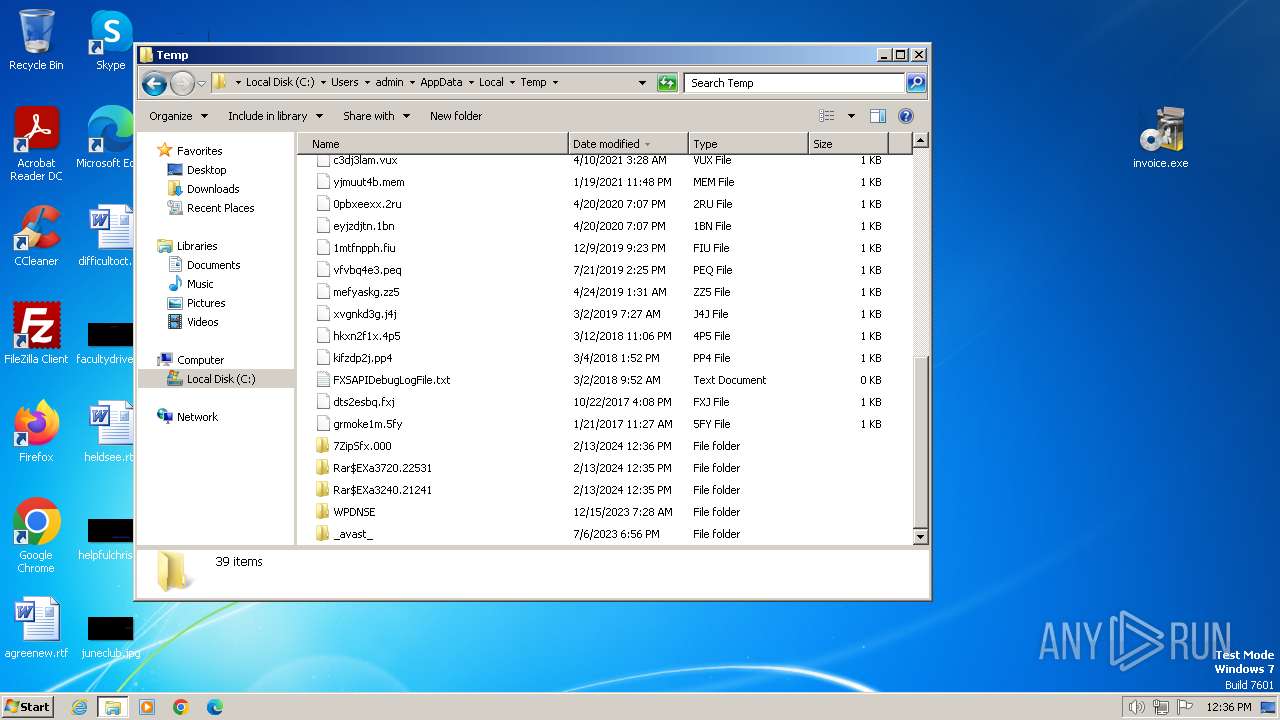
Task: Open the Recycle Bin desktop icon
Action: (x=36, y=40)
